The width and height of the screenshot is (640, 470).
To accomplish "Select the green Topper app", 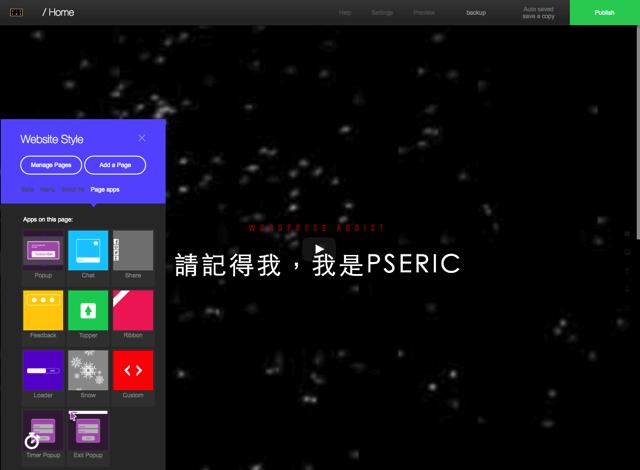I will coord(88,310).
